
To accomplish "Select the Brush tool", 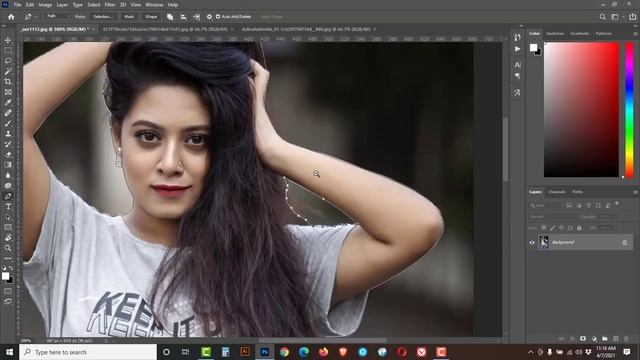I will pyautogui.click(x=8, y=123).
